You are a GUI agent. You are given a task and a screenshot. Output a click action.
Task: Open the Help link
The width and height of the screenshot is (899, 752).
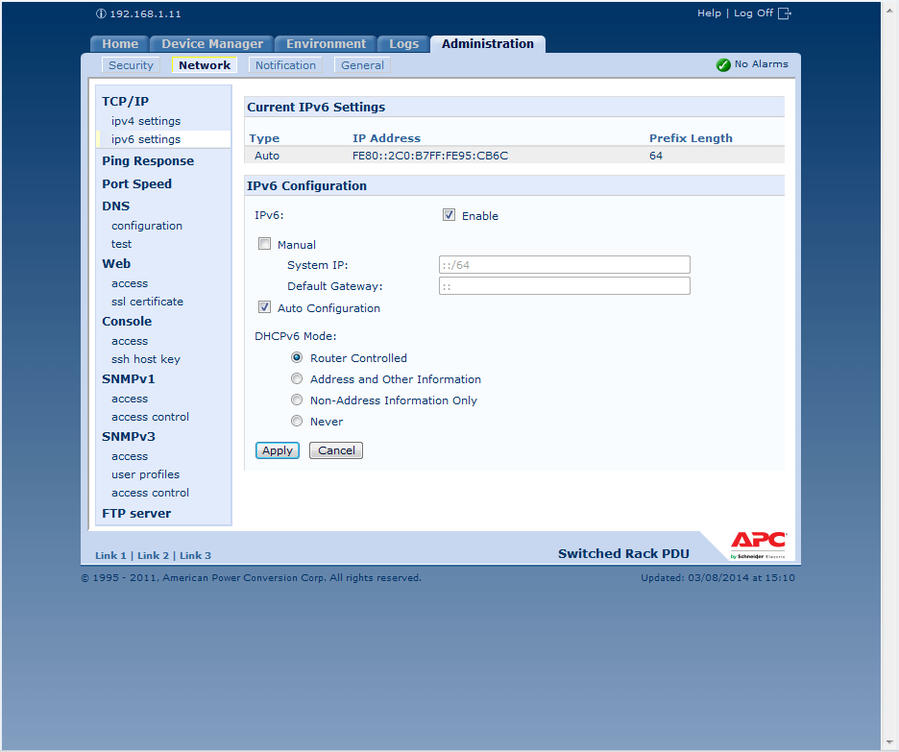click(709, 13)
